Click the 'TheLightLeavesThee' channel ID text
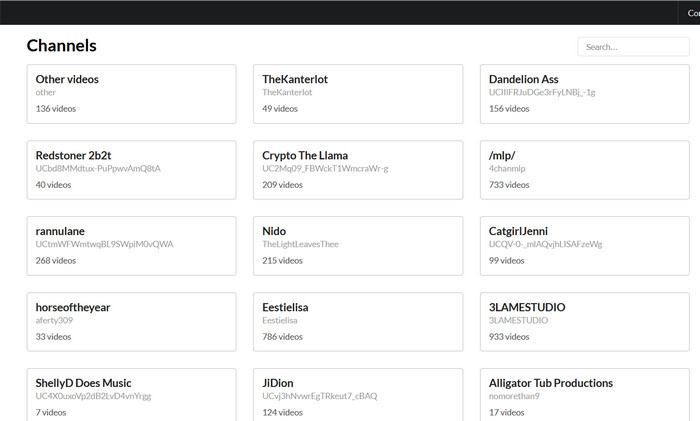This screenshot has height=421, width=700. [x=300, y=244]
